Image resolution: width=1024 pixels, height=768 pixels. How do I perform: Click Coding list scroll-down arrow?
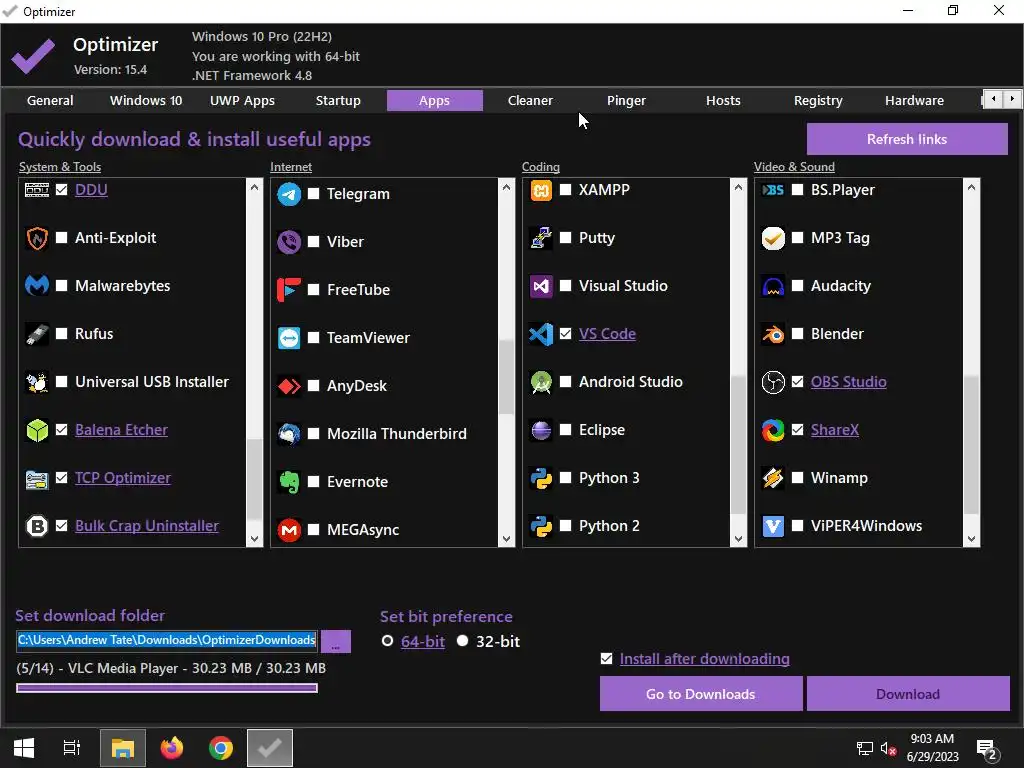point(738,539)
